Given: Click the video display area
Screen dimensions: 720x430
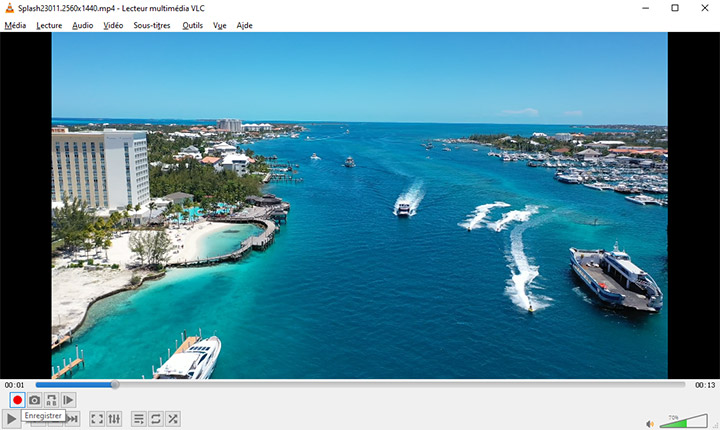Looking at the screenshot, I should tap(360, 205).
